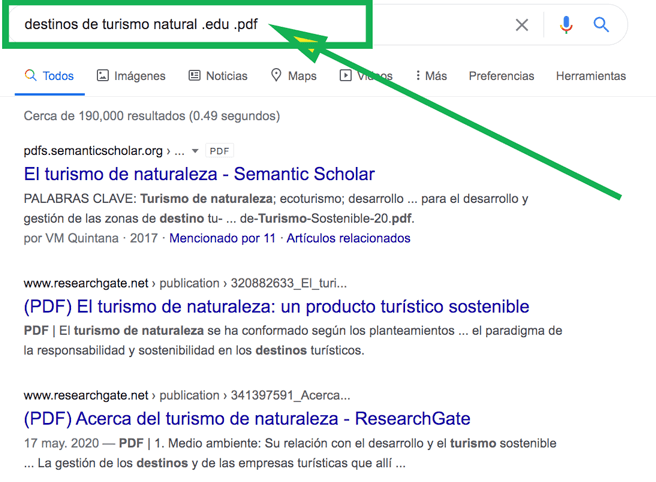Click the Cerca de 190,000 resultados text
This screenshot has width=656, height=482.
tap(151, 116)
